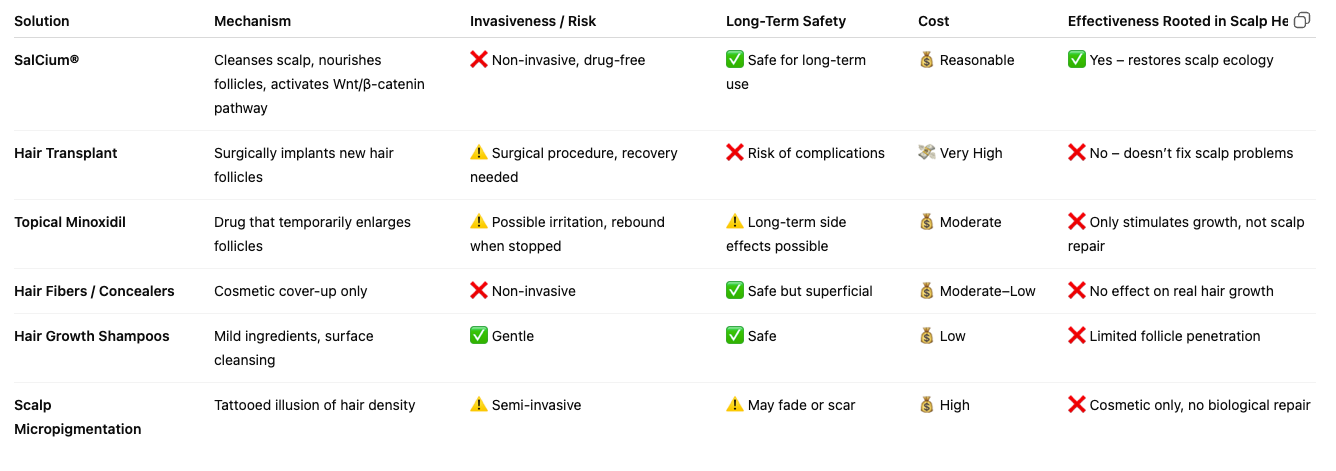Click the copy table icon at top right

click(x=1302, y=20)
